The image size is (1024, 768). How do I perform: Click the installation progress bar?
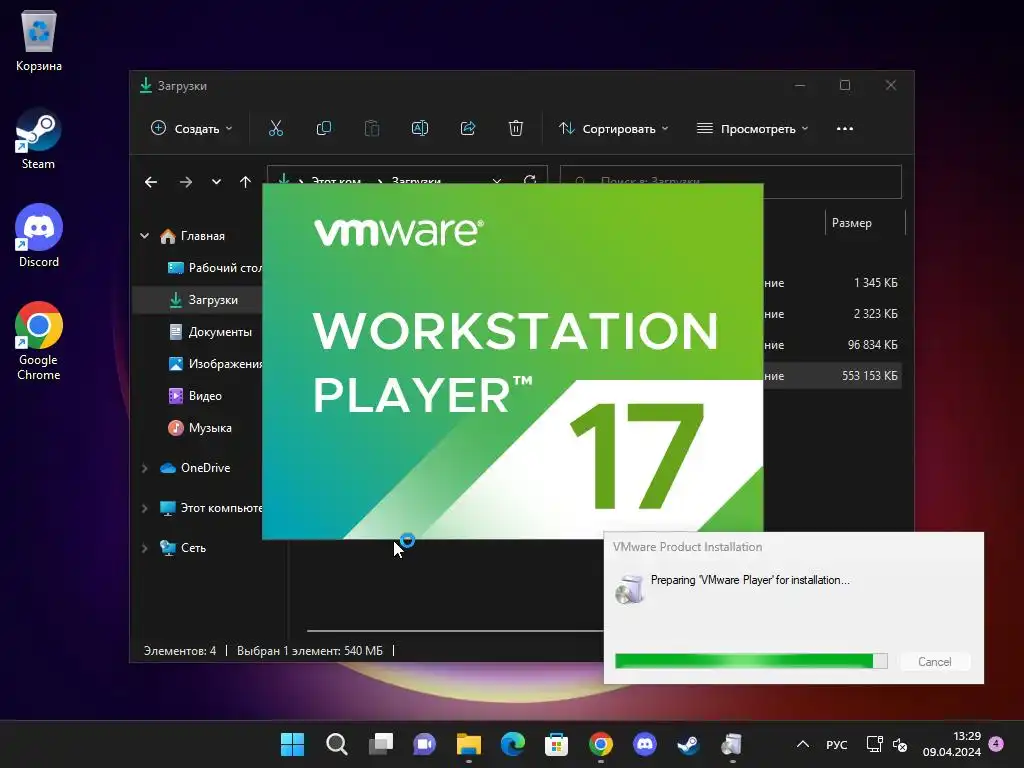click(751, 661)
